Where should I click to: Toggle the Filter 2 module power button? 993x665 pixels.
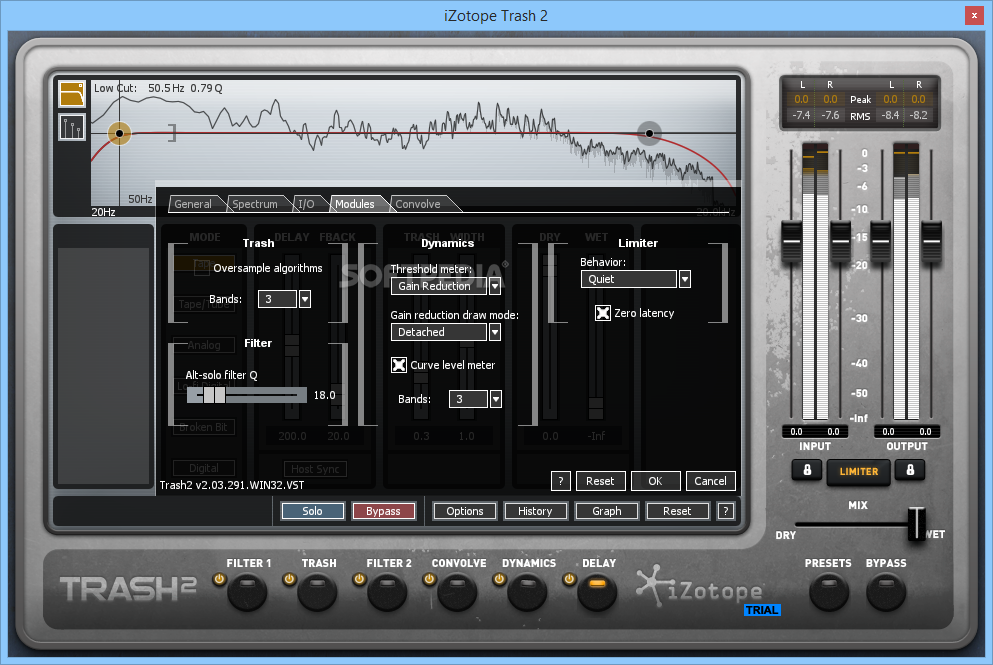click(359, 578)
